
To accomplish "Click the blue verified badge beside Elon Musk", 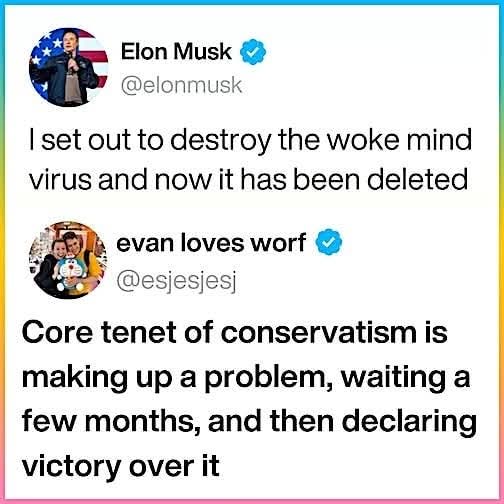I will point(253,52).
